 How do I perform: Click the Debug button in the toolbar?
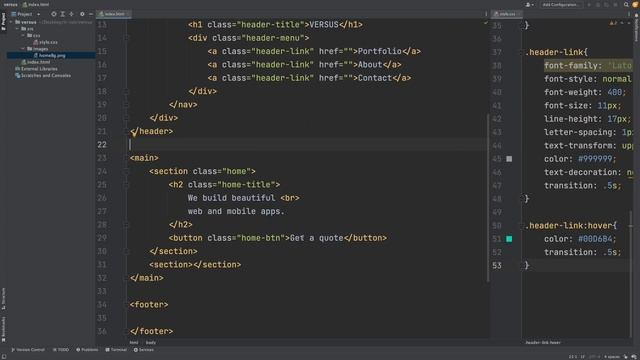tap(598, 4)
